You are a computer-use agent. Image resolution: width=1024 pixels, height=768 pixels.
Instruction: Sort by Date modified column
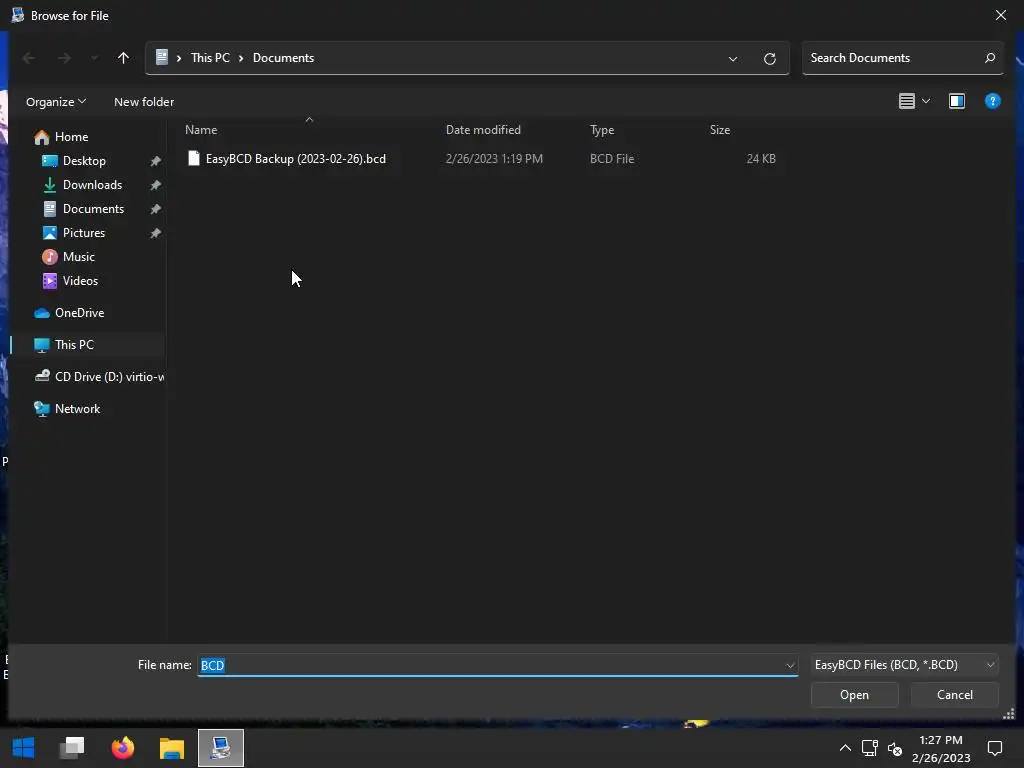click(483, 130)
